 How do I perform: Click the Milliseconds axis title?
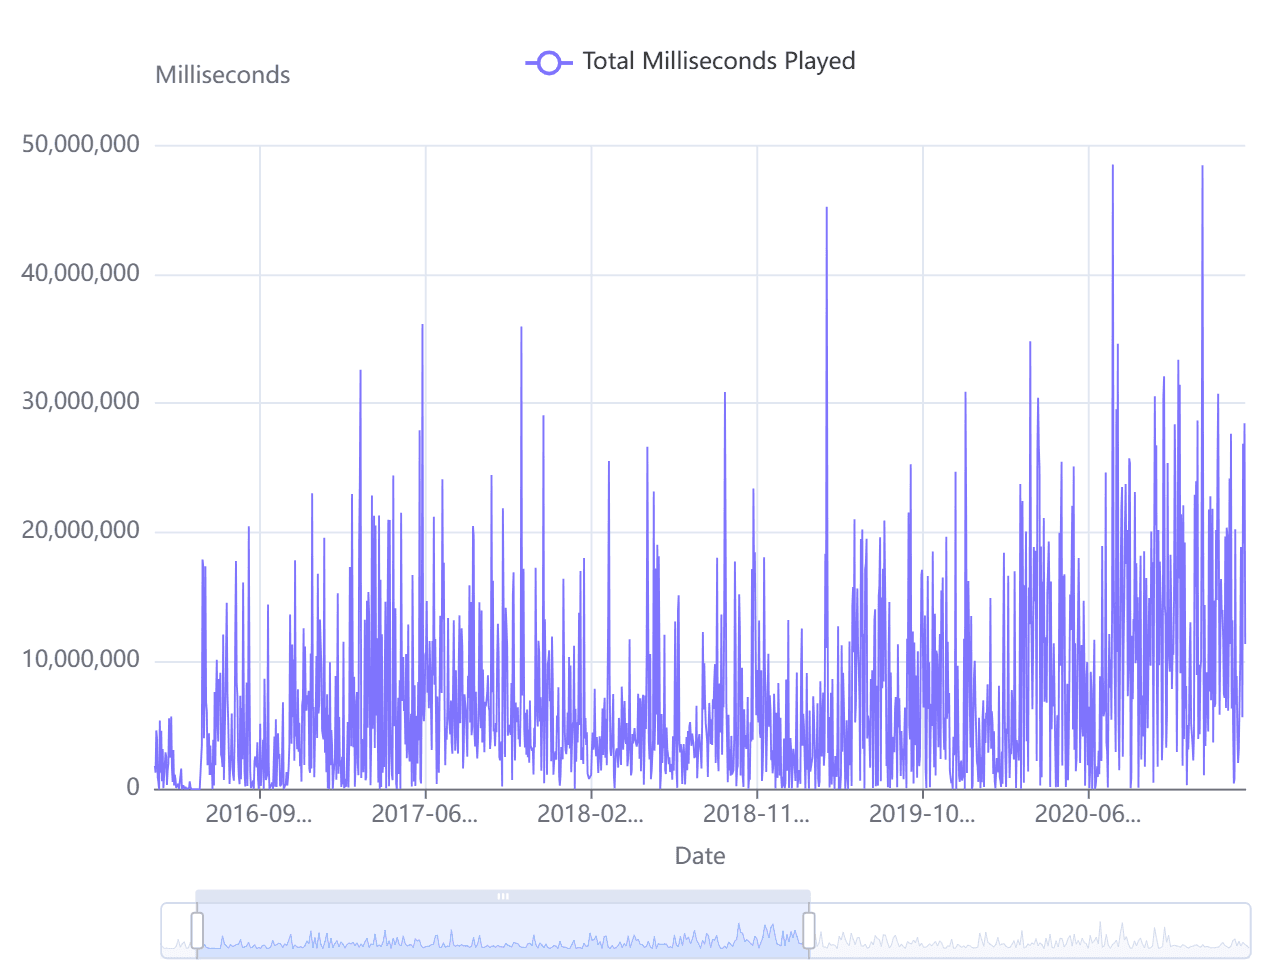coord(223,75)
